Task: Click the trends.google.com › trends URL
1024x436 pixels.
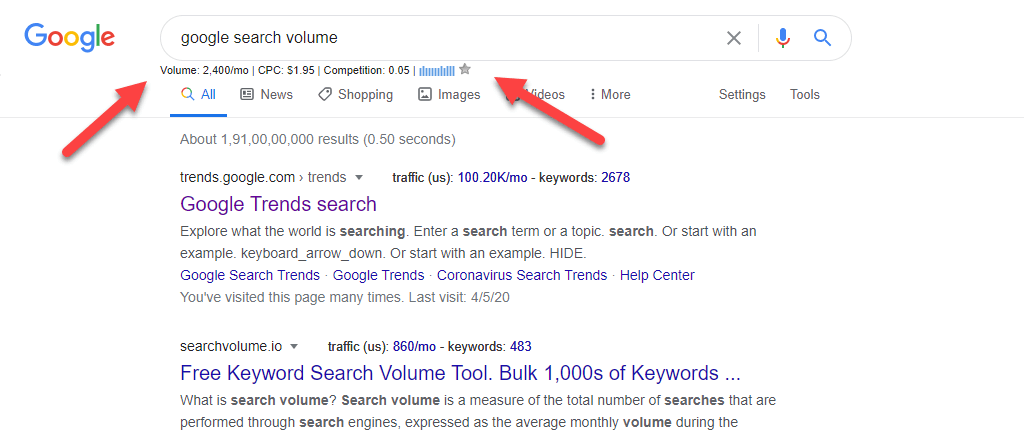Action: 264,178
